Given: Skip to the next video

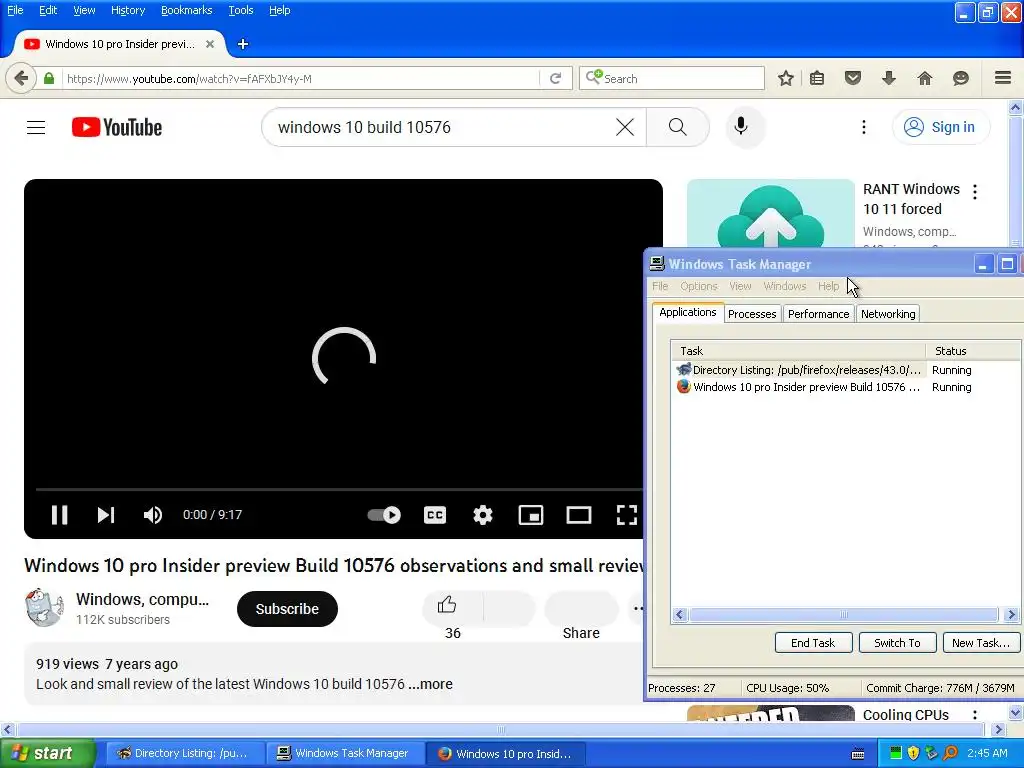Looking at the screenshot, I should (x=106, y=515).
